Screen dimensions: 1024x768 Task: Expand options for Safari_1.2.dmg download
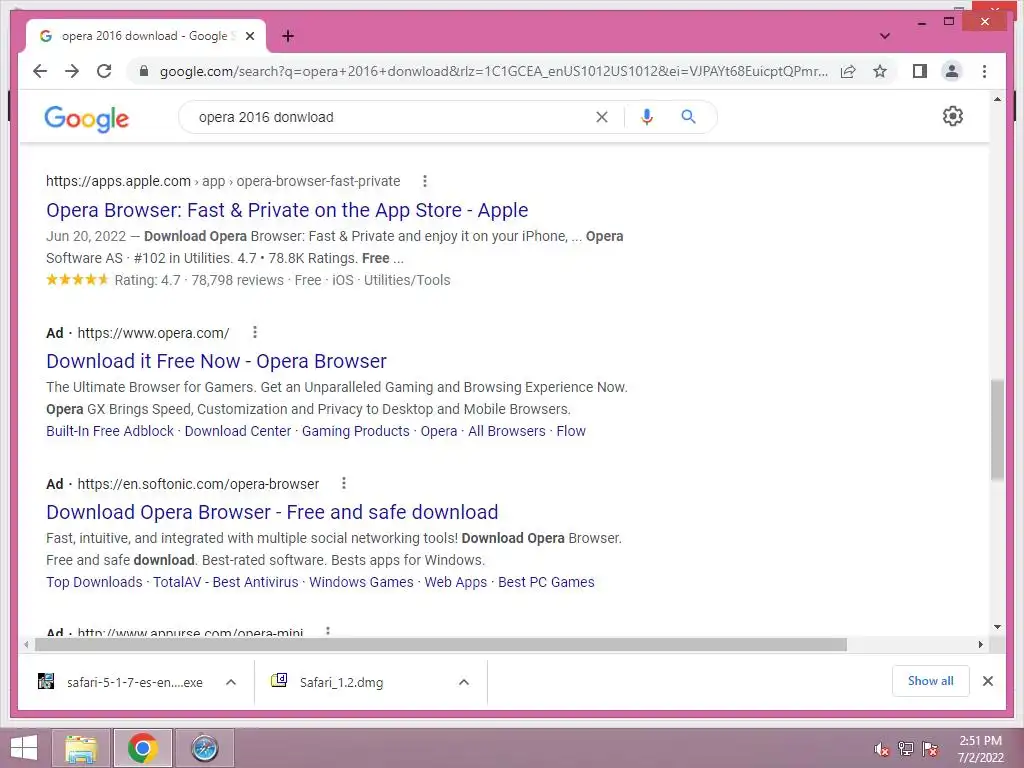[464, 682]
